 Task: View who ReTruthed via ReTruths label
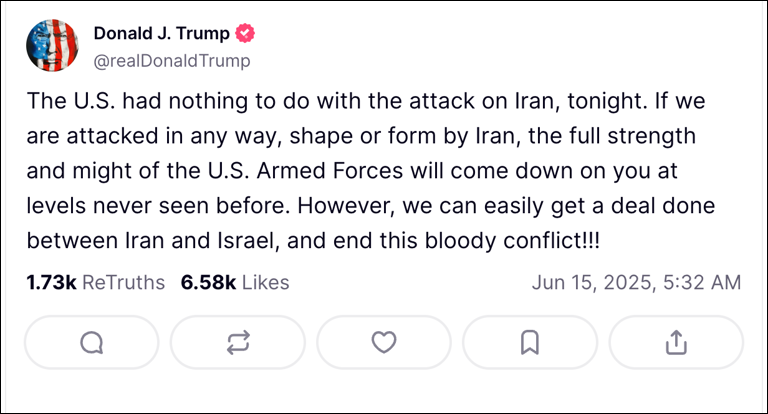(x=123, y=283)
